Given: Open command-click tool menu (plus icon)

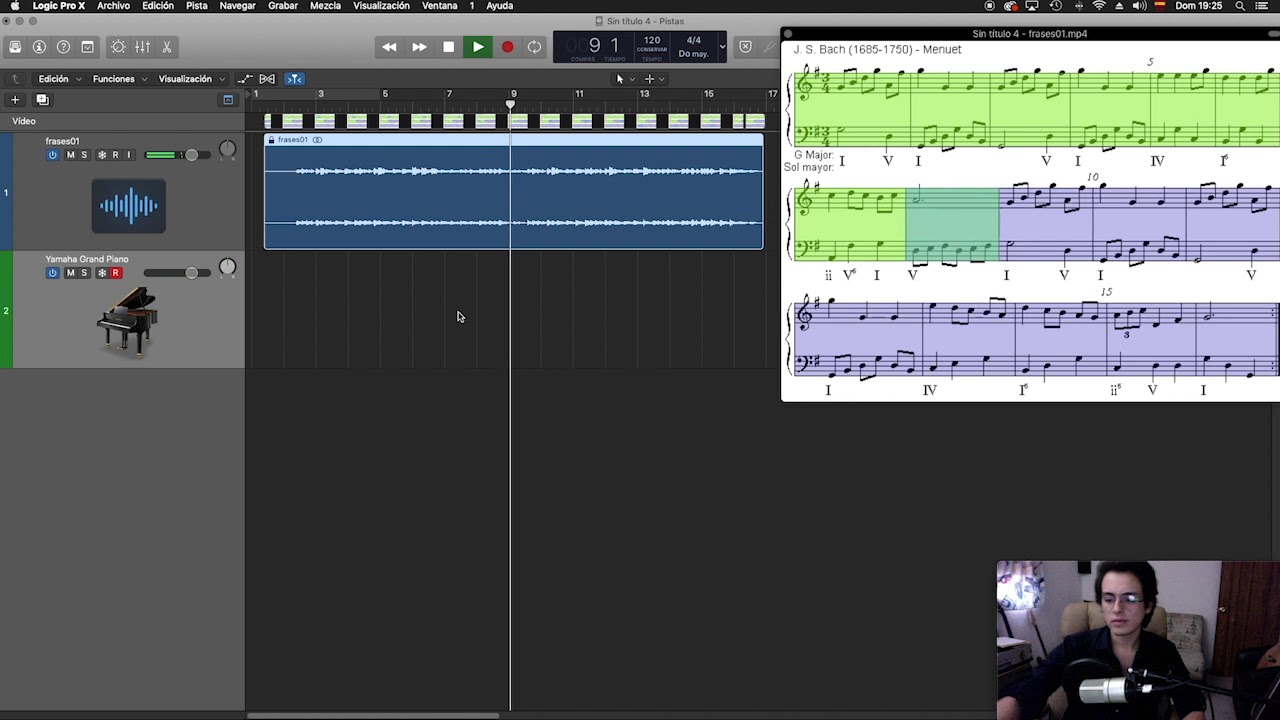Looking at the screenshot, I should 654,79.
